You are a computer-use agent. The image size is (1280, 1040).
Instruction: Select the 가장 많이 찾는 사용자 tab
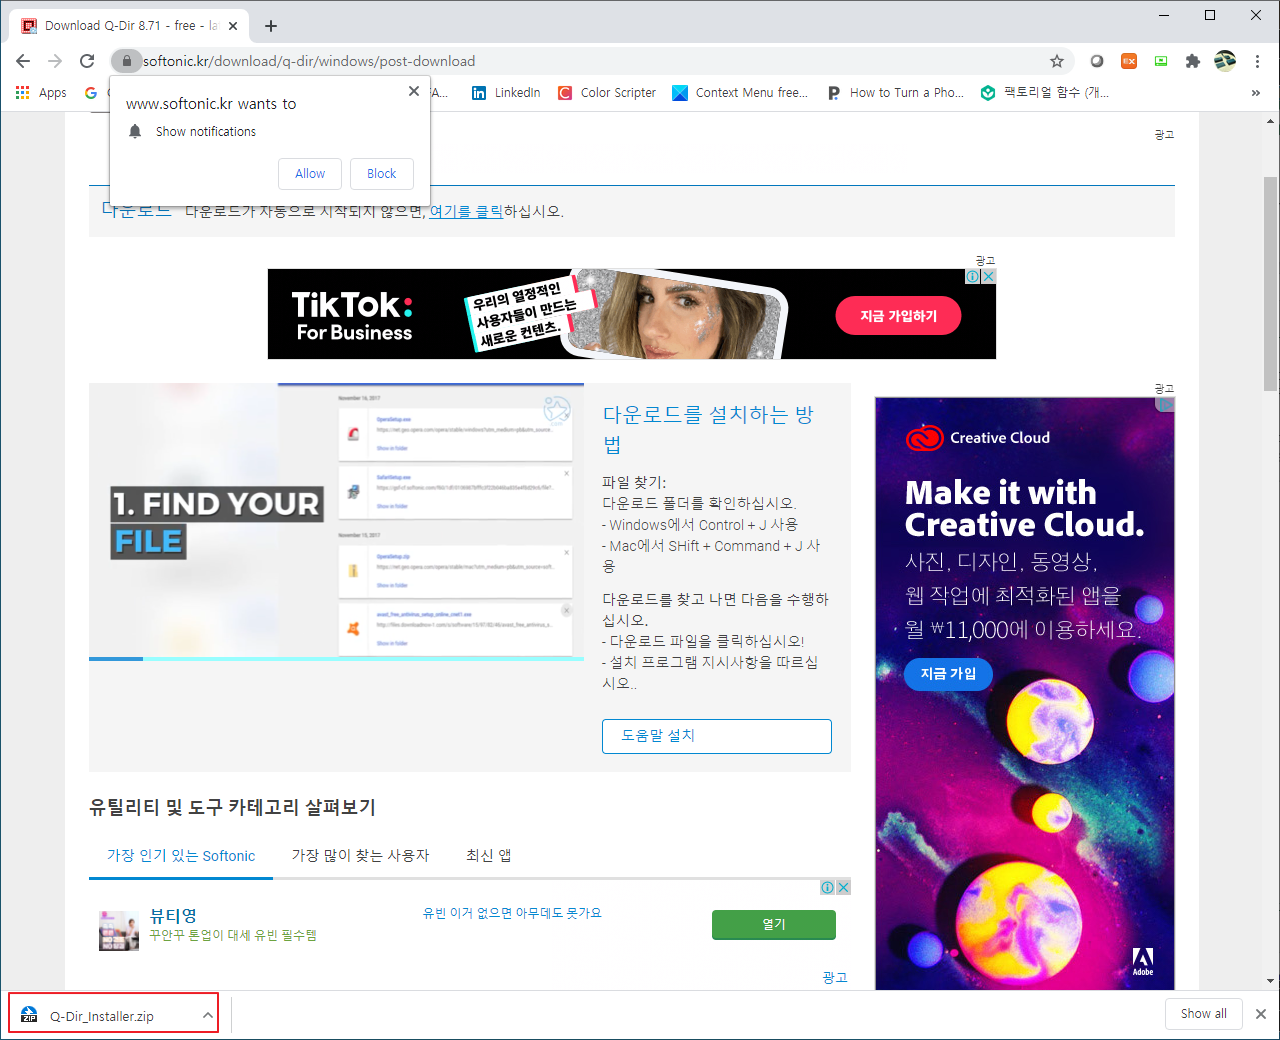click(x=360, y=856)
